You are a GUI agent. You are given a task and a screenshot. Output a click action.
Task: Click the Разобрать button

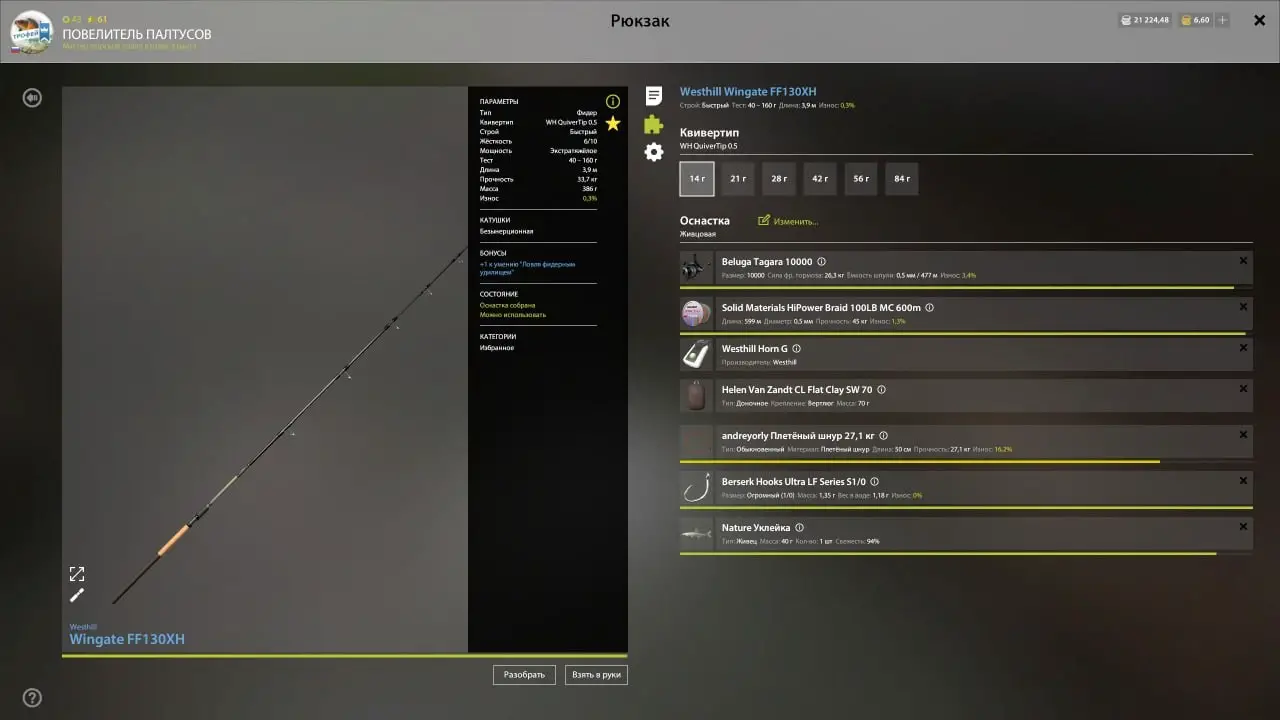[x=524, y=675]
